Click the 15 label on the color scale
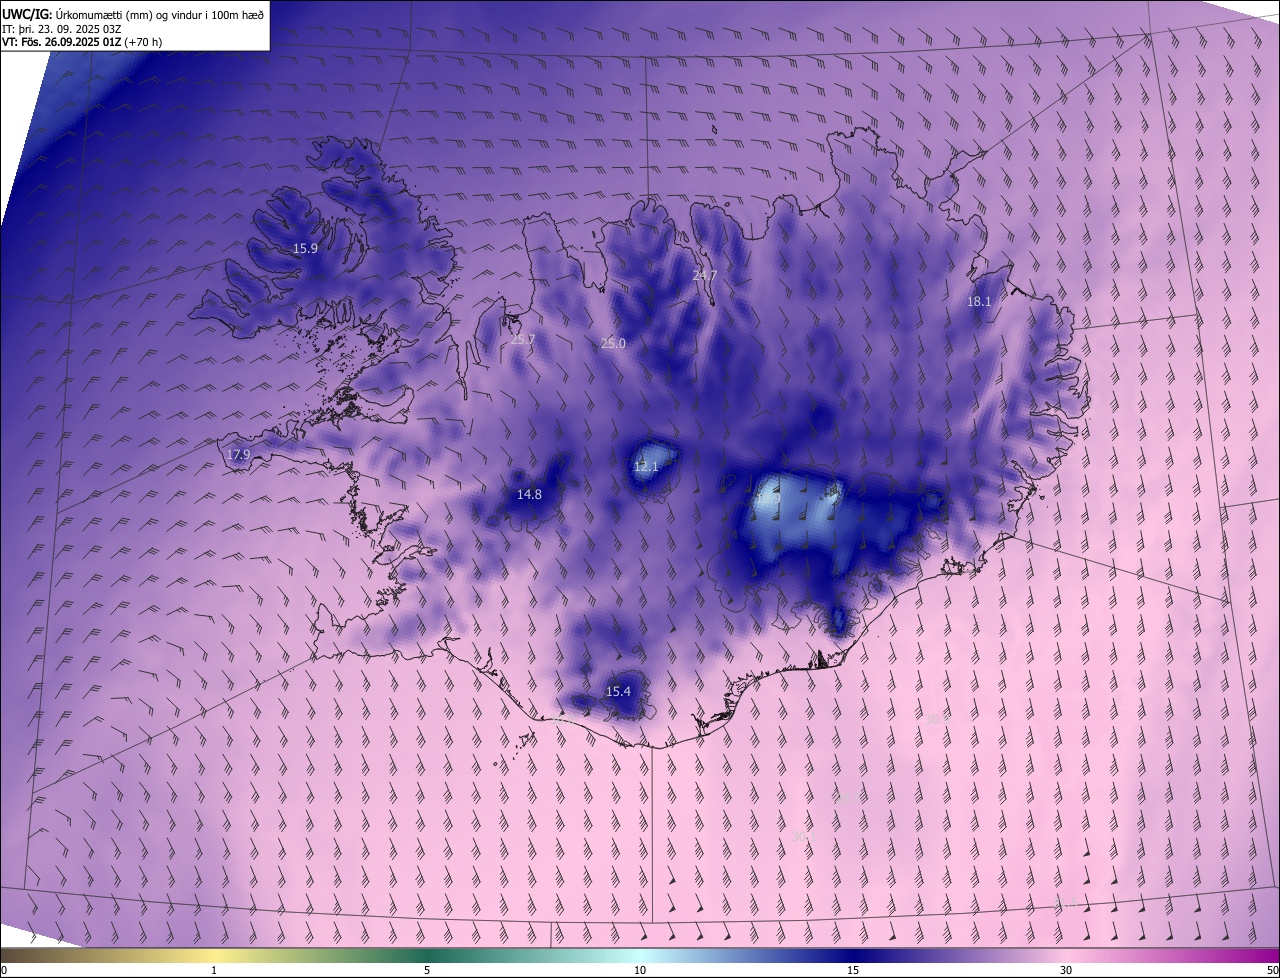Viewport: 1280px width, 978px height. point(853,970)
